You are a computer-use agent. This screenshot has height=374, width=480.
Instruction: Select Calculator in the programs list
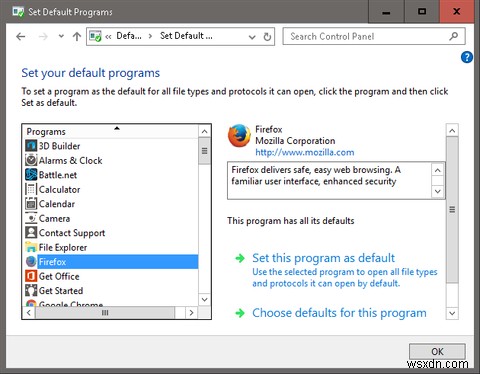pos(59,189)
